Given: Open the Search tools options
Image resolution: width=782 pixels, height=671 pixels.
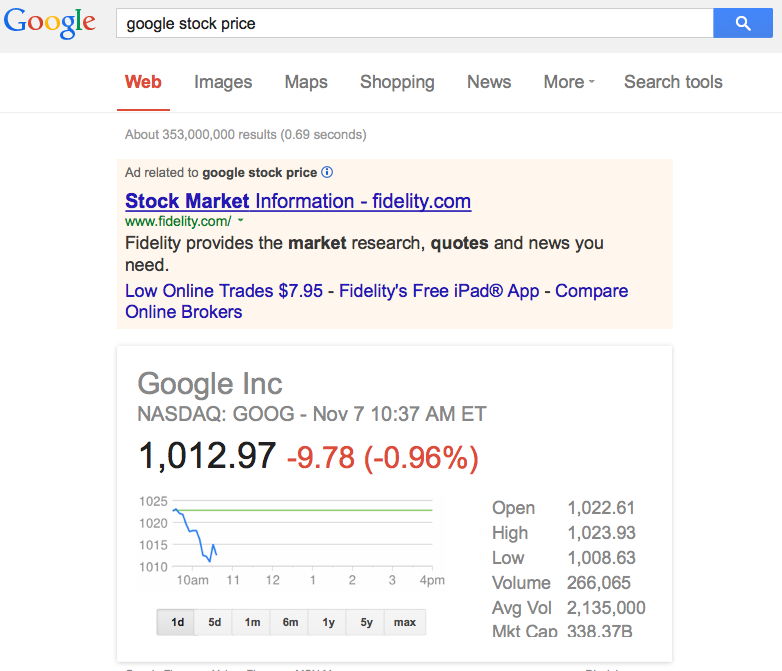Looking at the screenshot, I should (x=673, y=82).
